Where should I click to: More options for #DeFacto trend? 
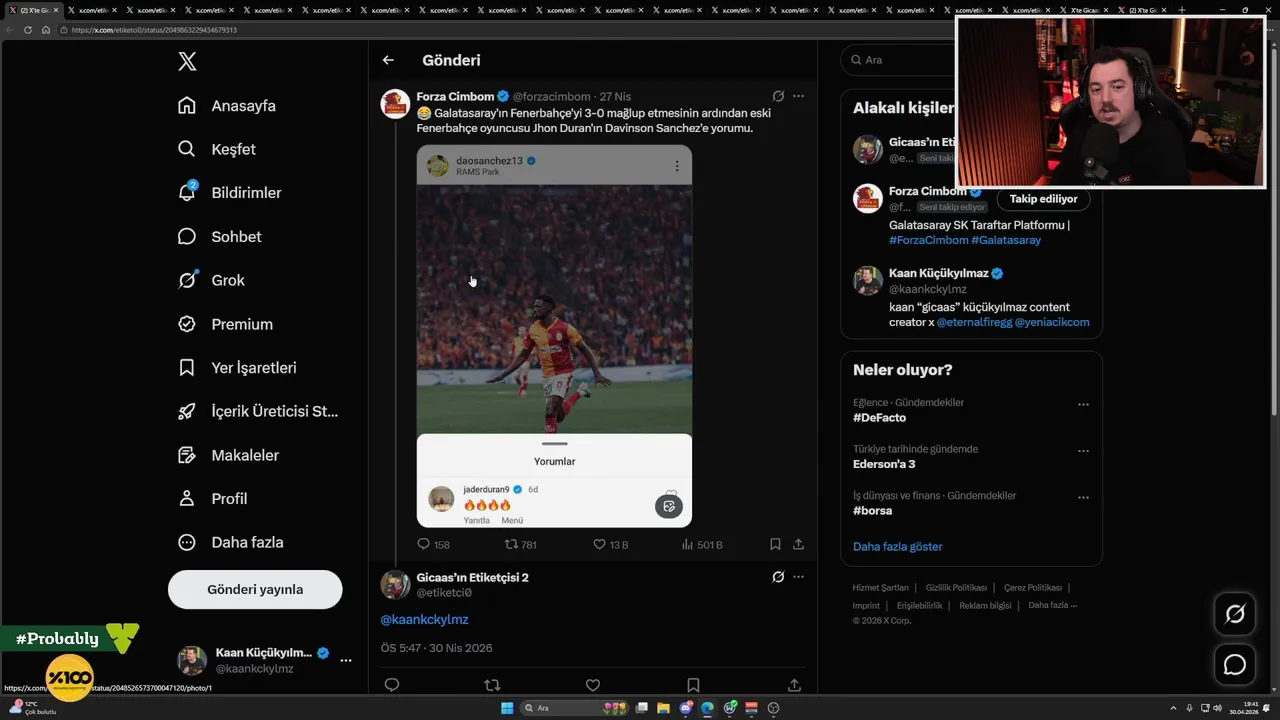pyautogui.click(x=1083, y=405)
